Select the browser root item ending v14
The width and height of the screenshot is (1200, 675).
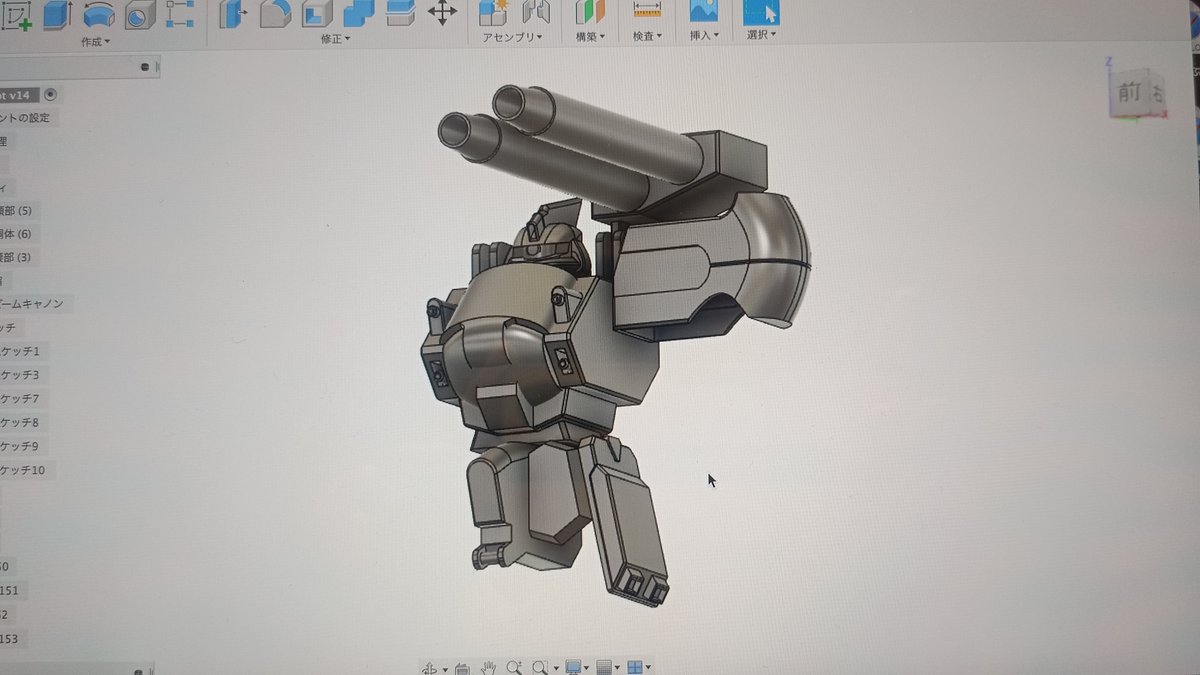click(20, 95)
